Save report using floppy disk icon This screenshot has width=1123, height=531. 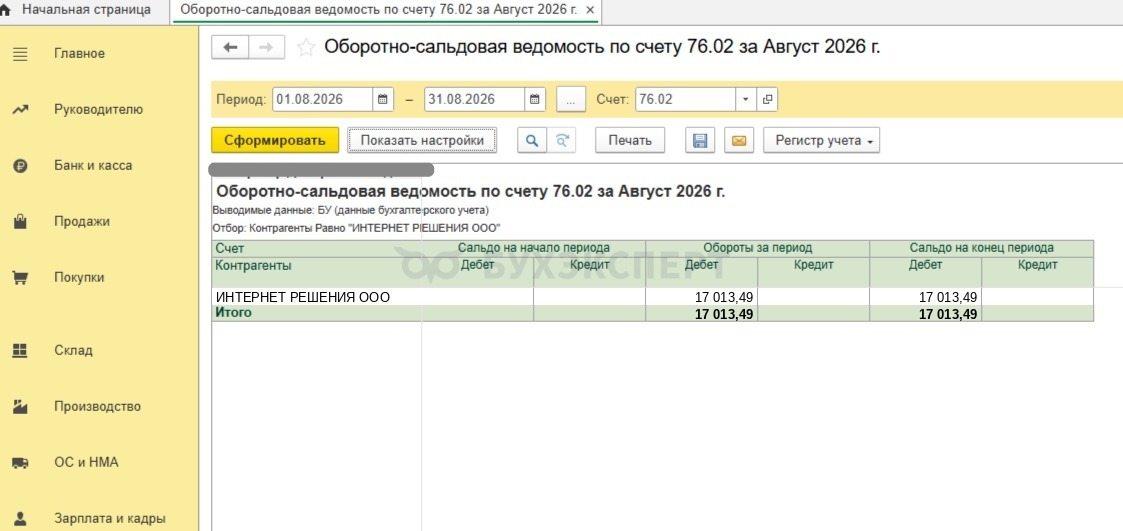[700, 140]
